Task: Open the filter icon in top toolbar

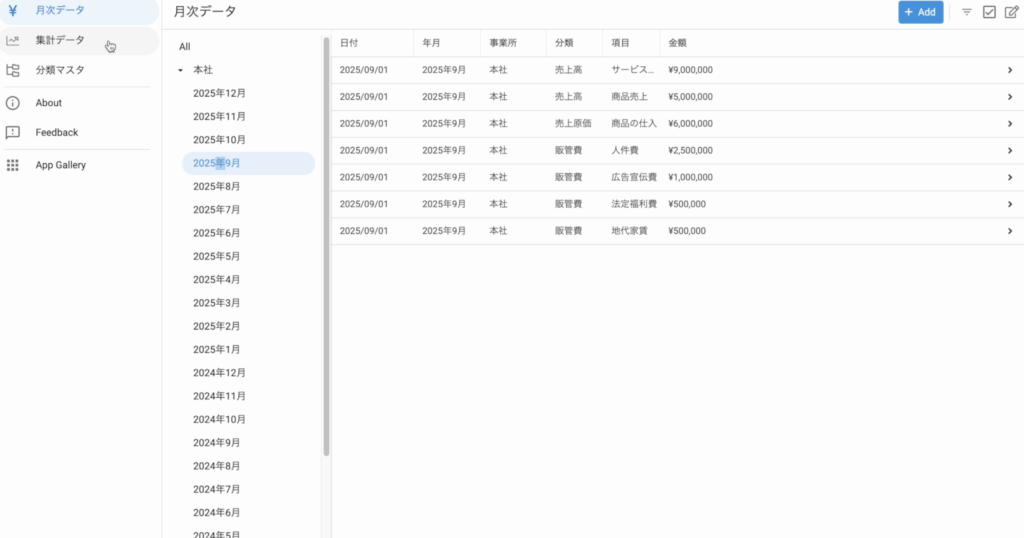Action: point(966,12)
